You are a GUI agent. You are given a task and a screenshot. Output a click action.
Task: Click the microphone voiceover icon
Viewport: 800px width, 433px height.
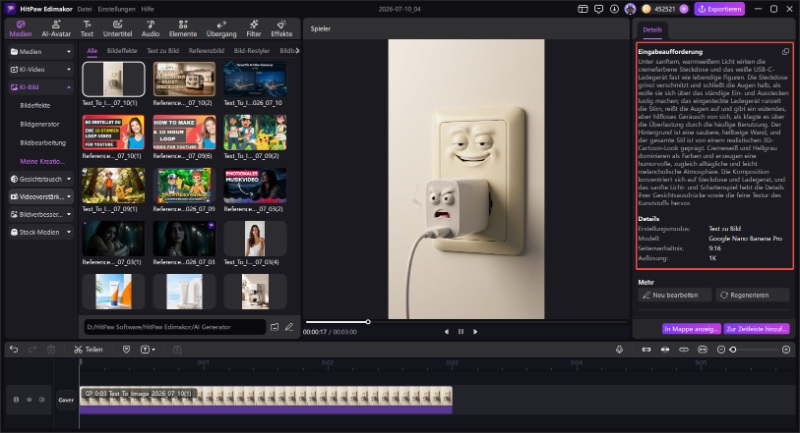[x=619, y=349]
